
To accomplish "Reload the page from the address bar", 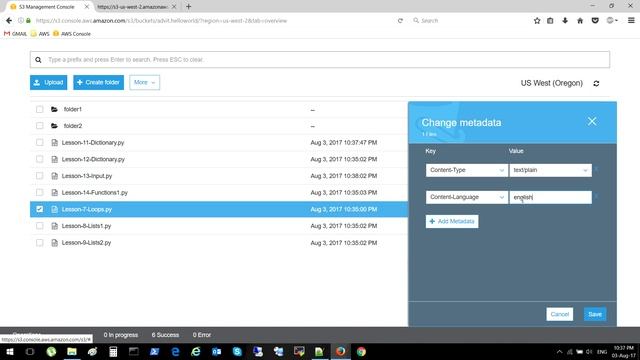I will [400, 20].
